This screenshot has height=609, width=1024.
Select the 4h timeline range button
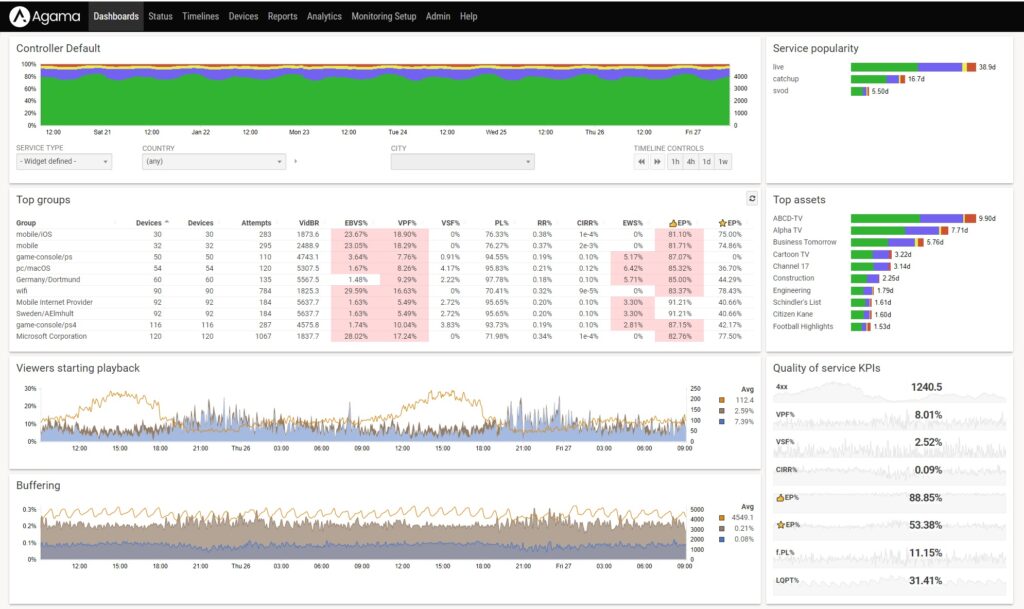pos(691,162)
